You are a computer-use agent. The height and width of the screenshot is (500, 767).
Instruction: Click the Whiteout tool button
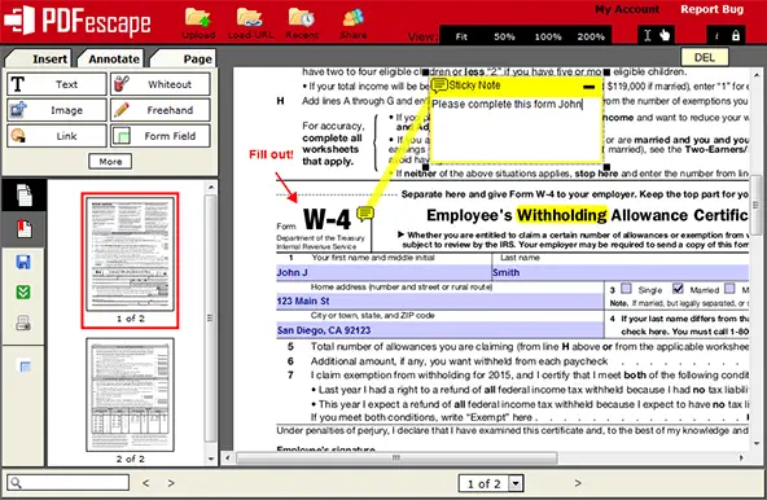point(160,84)
